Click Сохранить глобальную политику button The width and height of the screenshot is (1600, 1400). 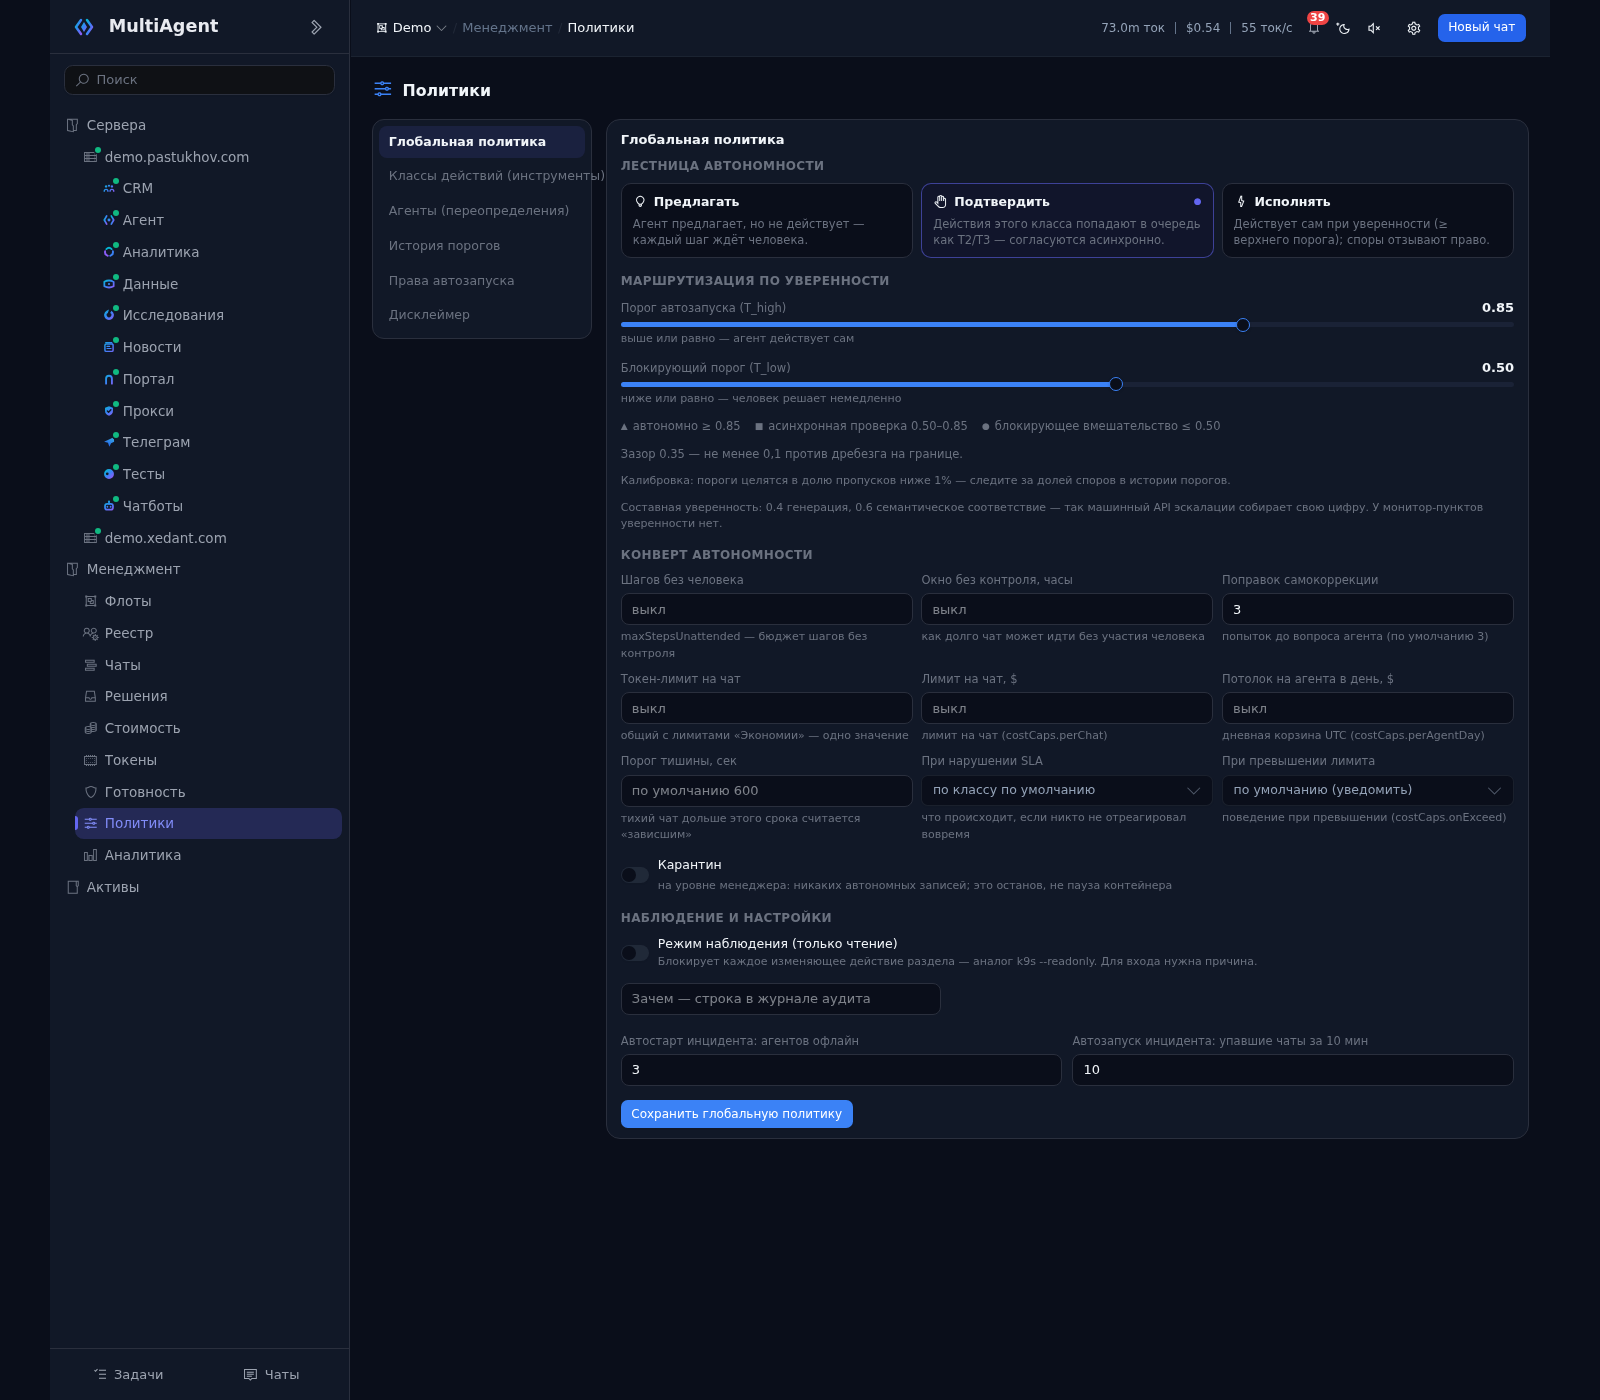coord(737,1114)
